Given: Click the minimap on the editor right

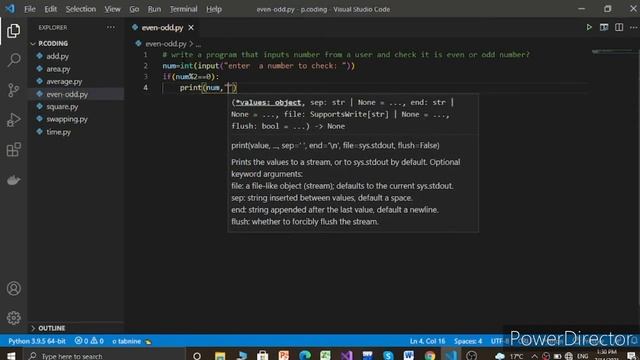Looking at the screenshot, I should 612,52.
